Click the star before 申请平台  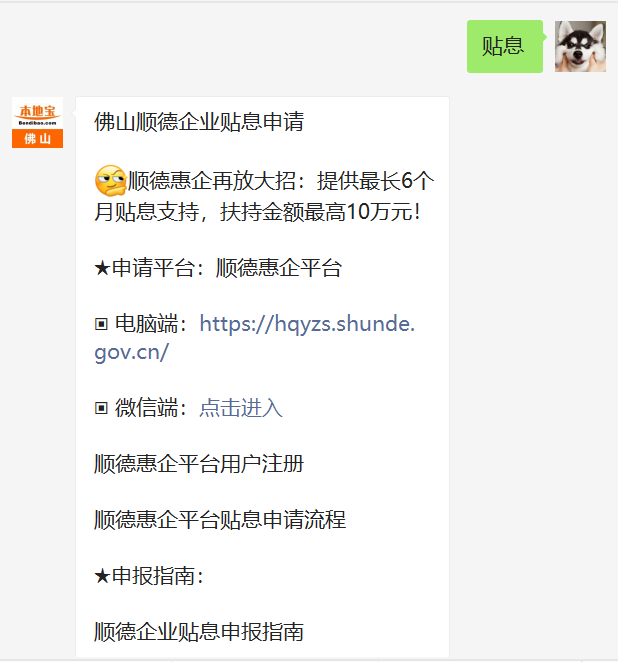pyautogui.click(x=102, y=268)
